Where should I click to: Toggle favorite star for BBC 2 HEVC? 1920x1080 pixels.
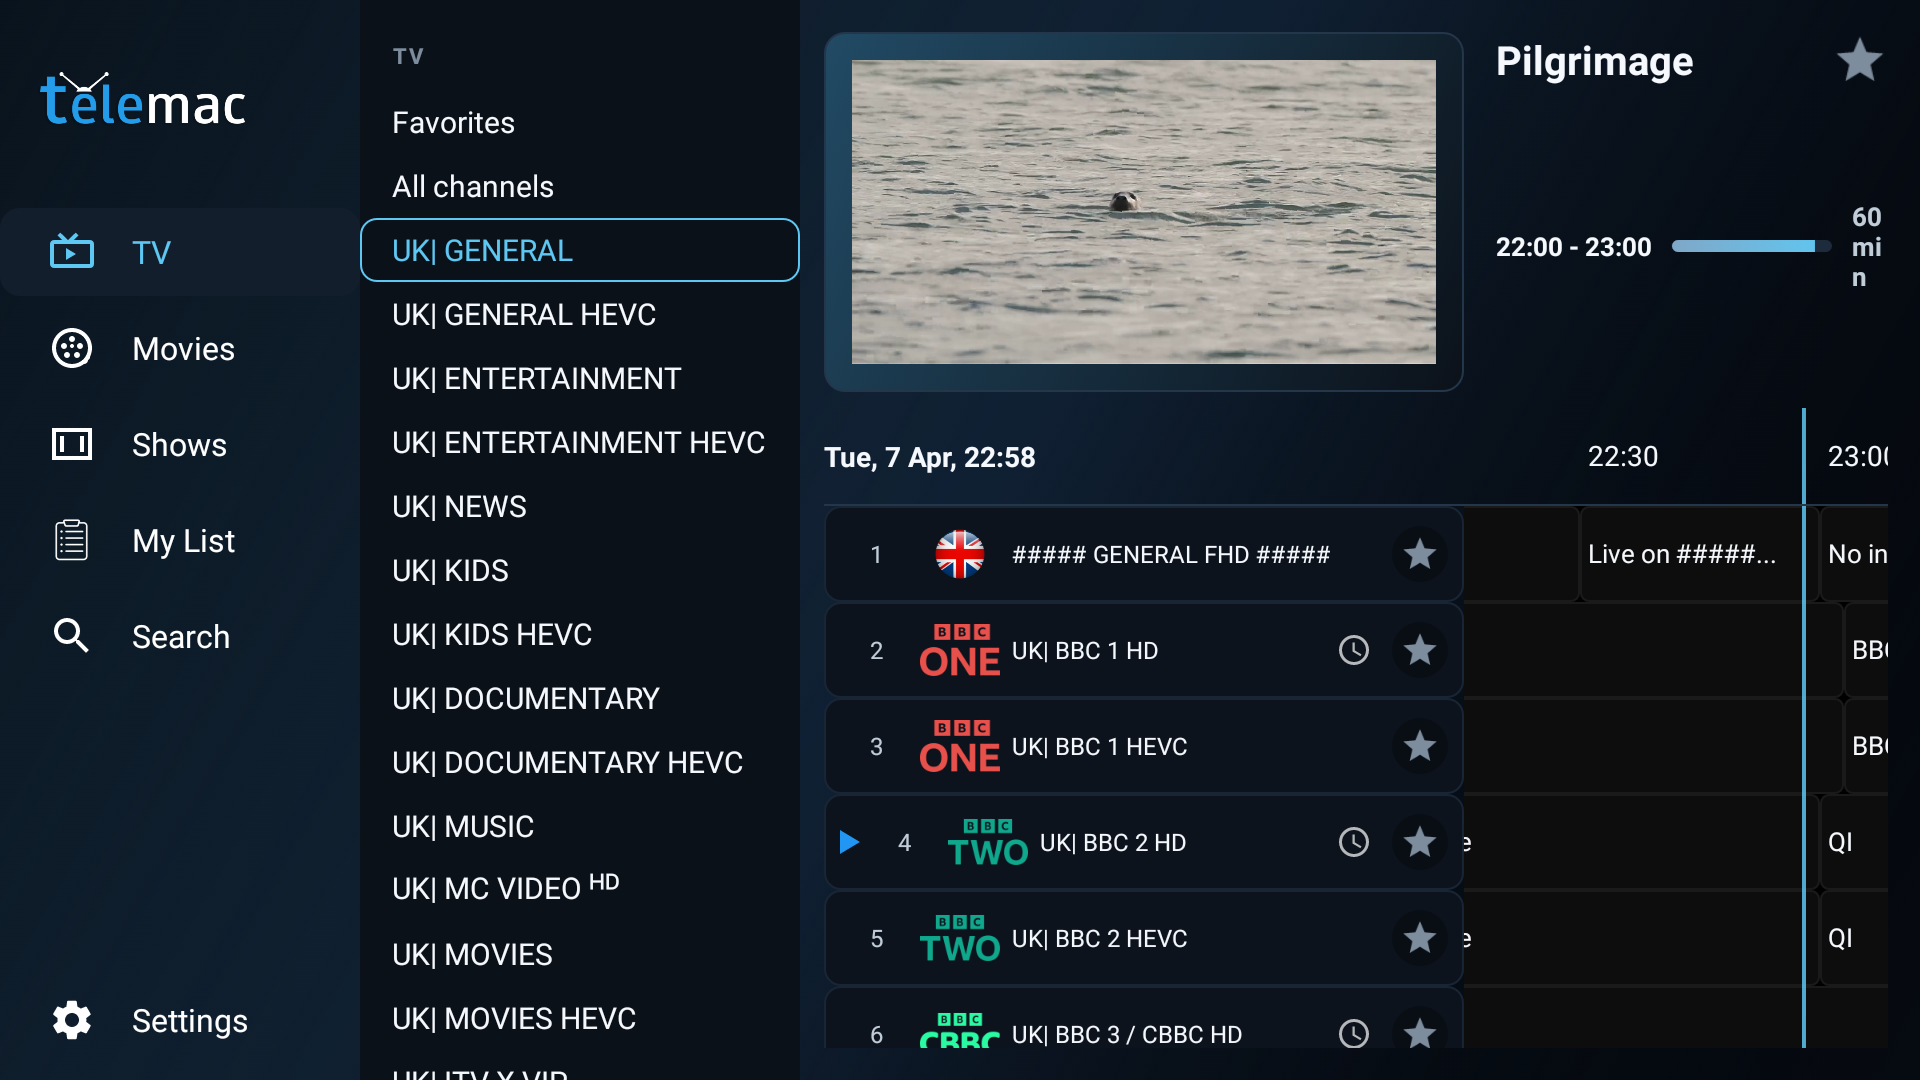click(x=1419, y=939)
